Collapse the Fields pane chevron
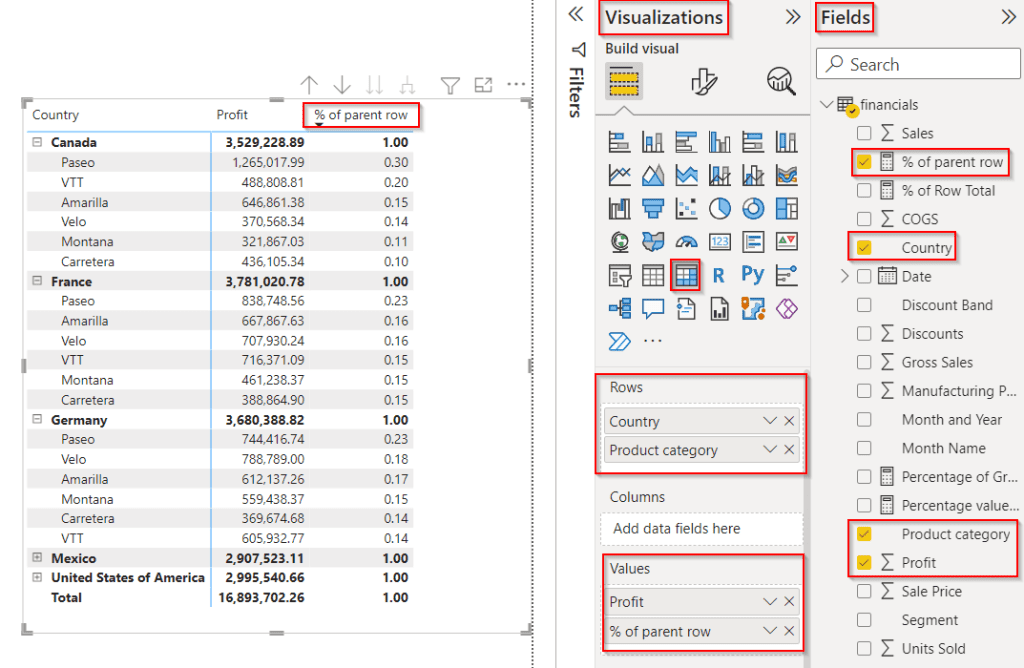 pos(1008,17)
